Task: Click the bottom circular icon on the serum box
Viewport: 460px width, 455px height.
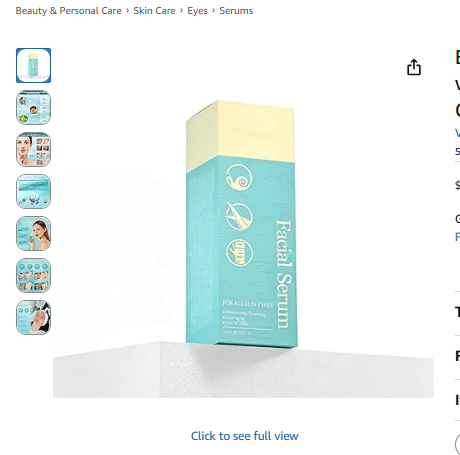Action: point(239,253)
